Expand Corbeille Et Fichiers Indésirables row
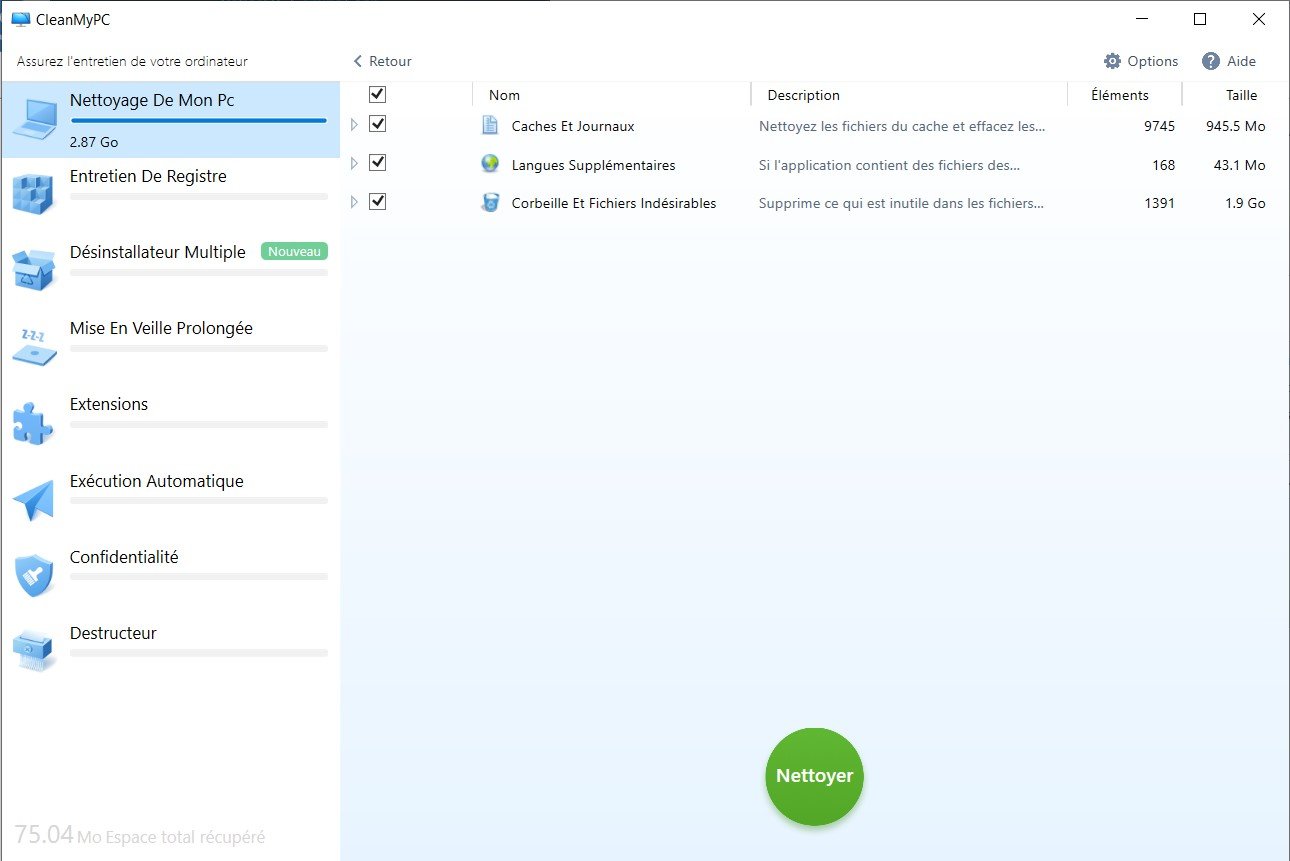This screenshot has height=861, width=1290. 353,202
